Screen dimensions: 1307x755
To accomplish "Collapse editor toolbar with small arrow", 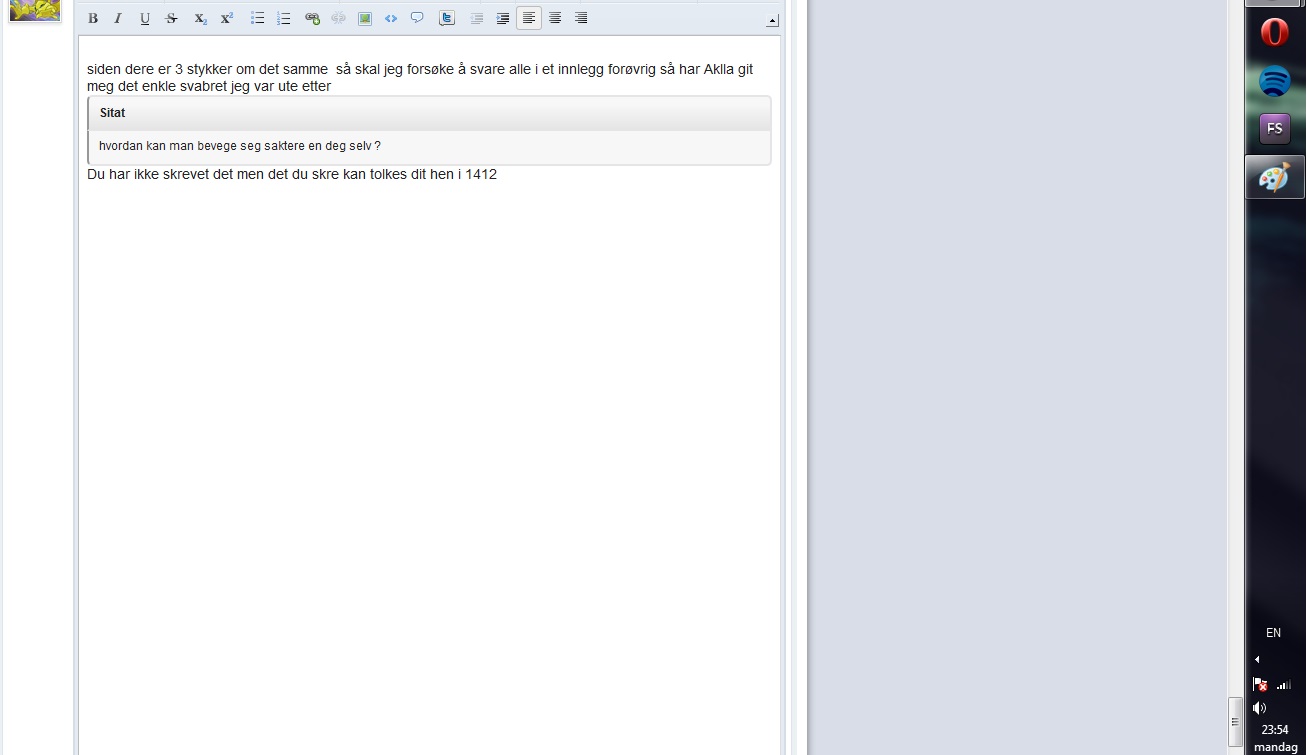I will point(772,21).
